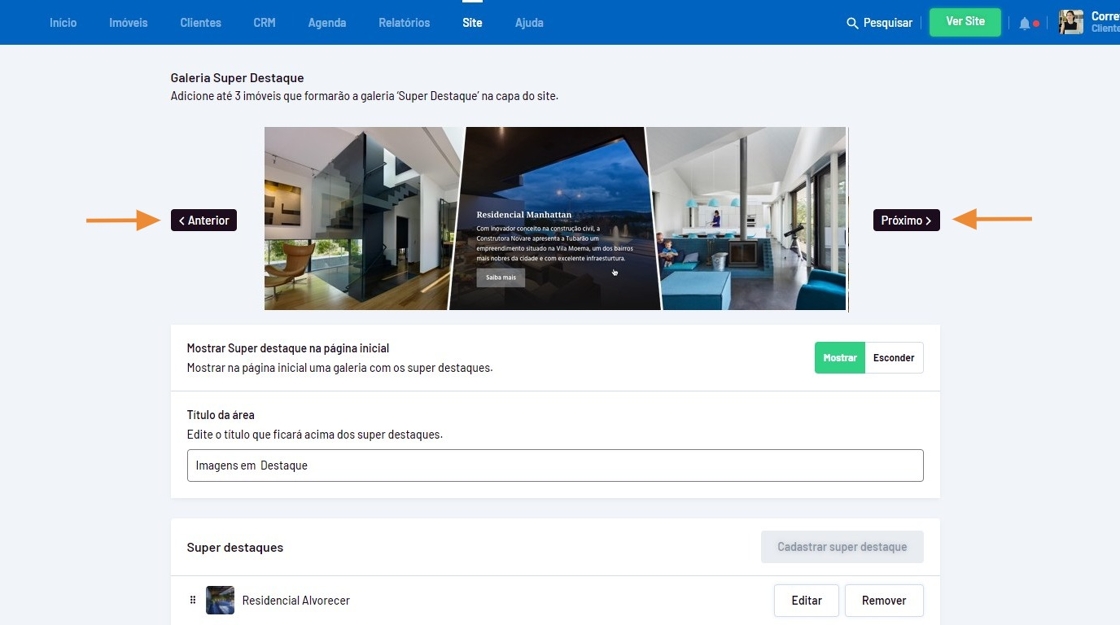Advance gallery with Próximo button
Image resolution: width=1120 pixels, height=625 pixels.
(x=906, y=220)
